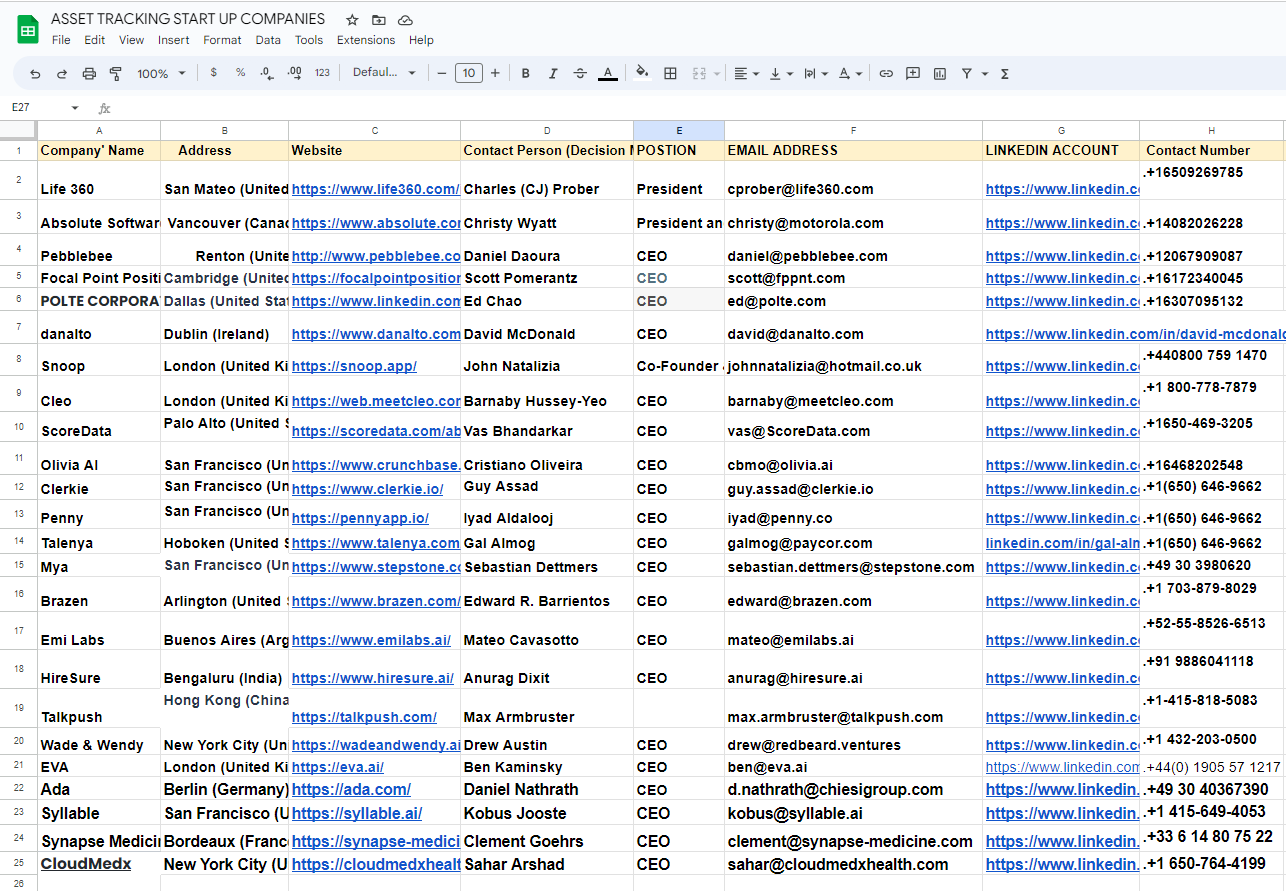Open the snoop.app website link
The image size is (1286, 891).
354,366
